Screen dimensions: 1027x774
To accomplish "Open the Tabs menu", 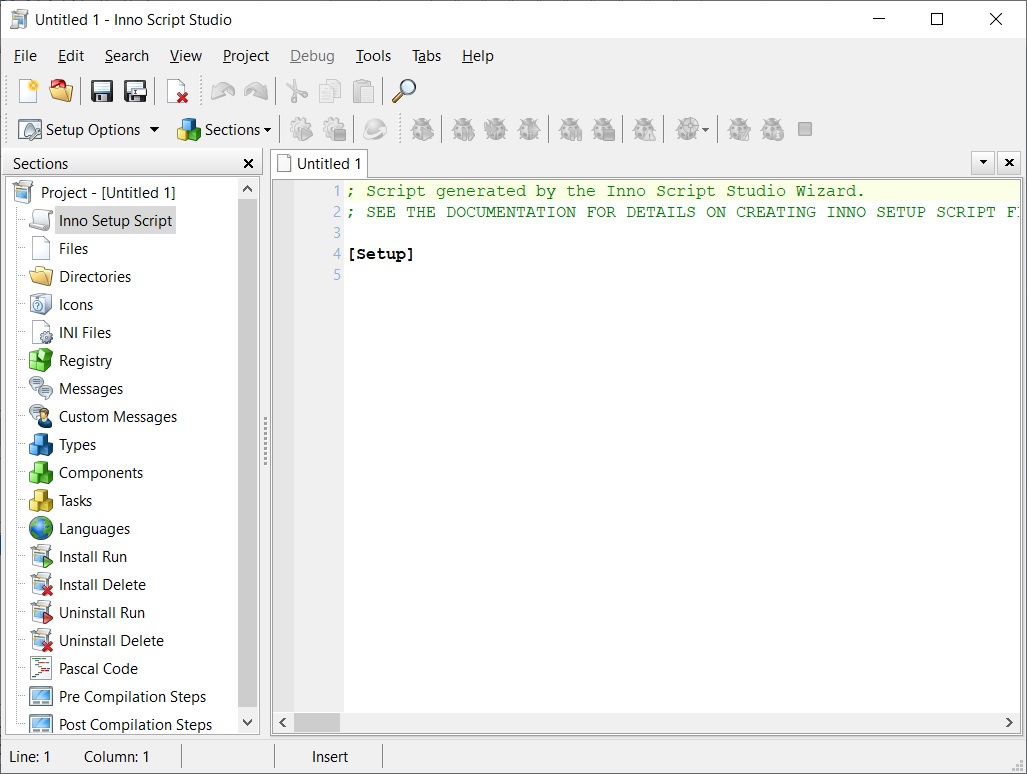I will click(x=426, y=56).
